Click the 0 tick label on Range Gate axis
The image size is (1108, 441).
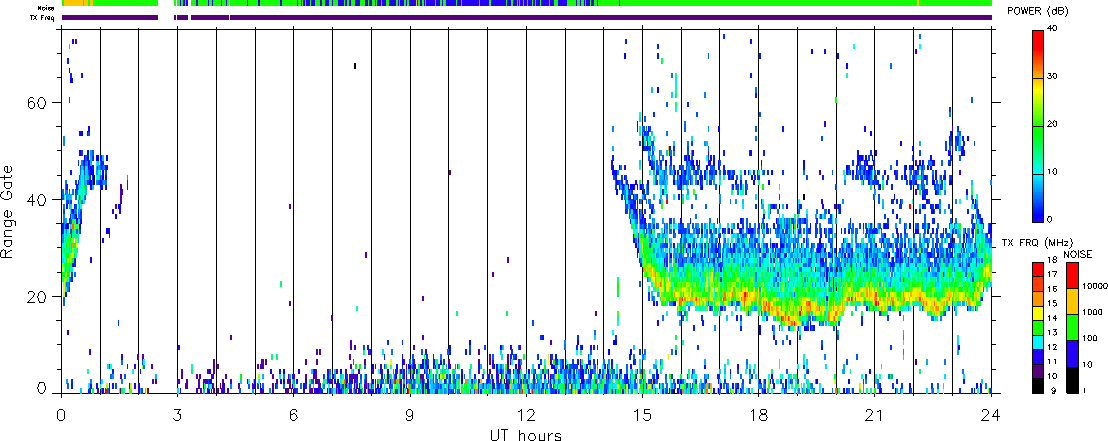[42, 389]
